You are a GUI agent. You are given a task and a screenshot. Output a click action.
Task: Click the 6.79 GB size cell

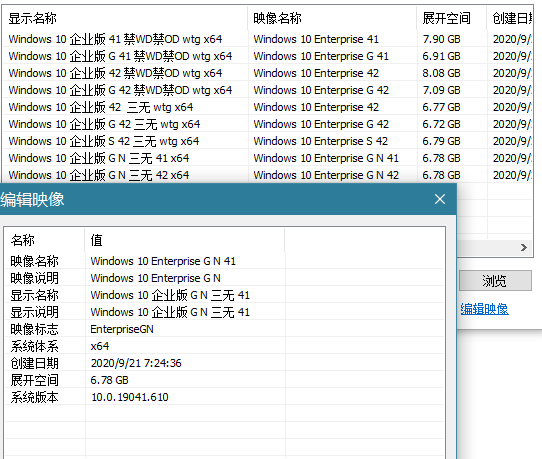pos(441,141)
